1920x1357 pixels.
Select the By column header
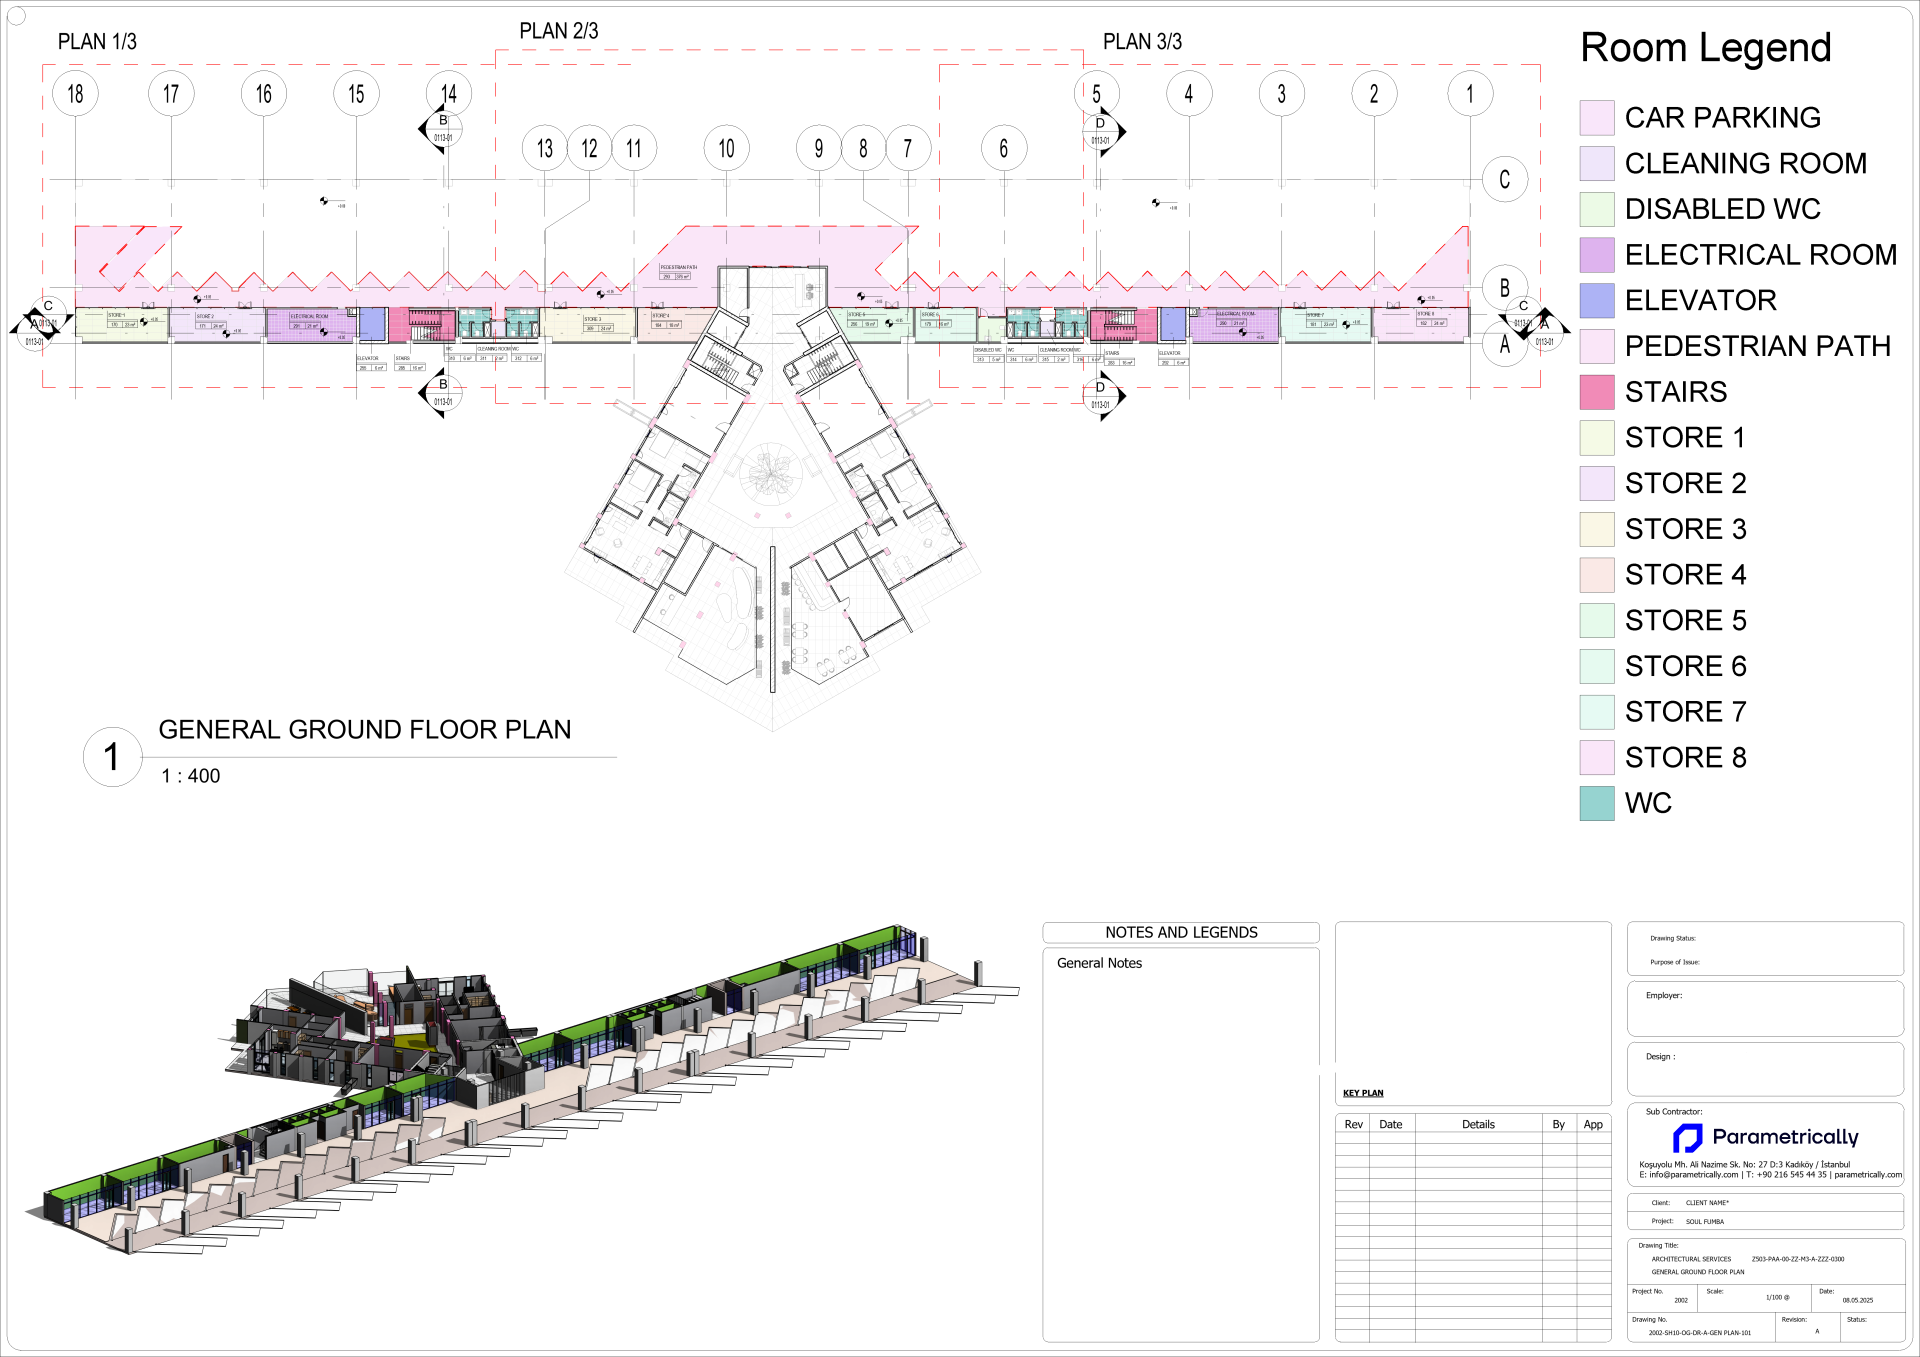coord(1558,1124)
